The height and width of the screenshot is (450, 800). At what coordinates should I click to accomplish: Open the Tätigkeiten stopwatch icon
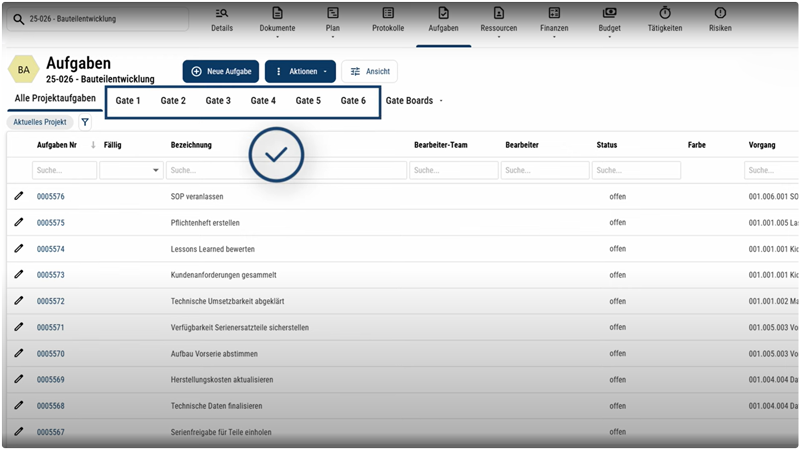pyautogui.click(x=664, y=13)
